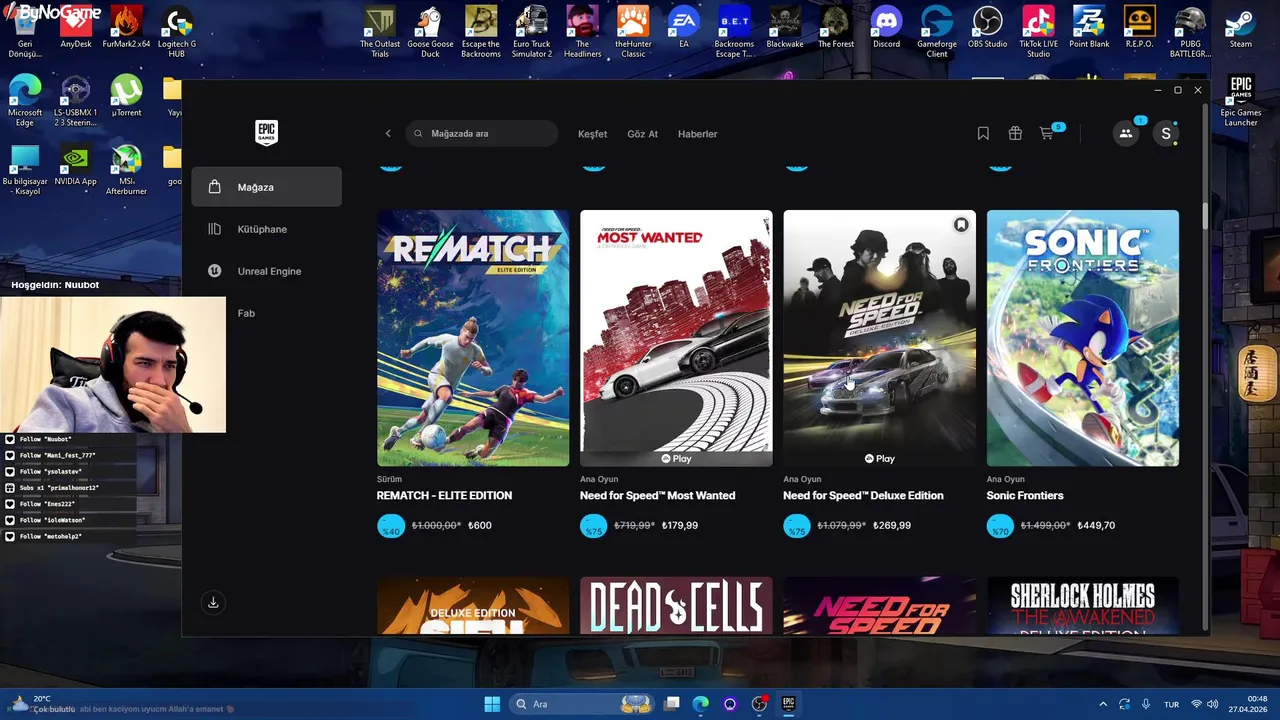Viewport: 1280px width, 720px height.
Task: Click the Need for Speed Deluxe Edition title
Action: [x=863, y=496]
